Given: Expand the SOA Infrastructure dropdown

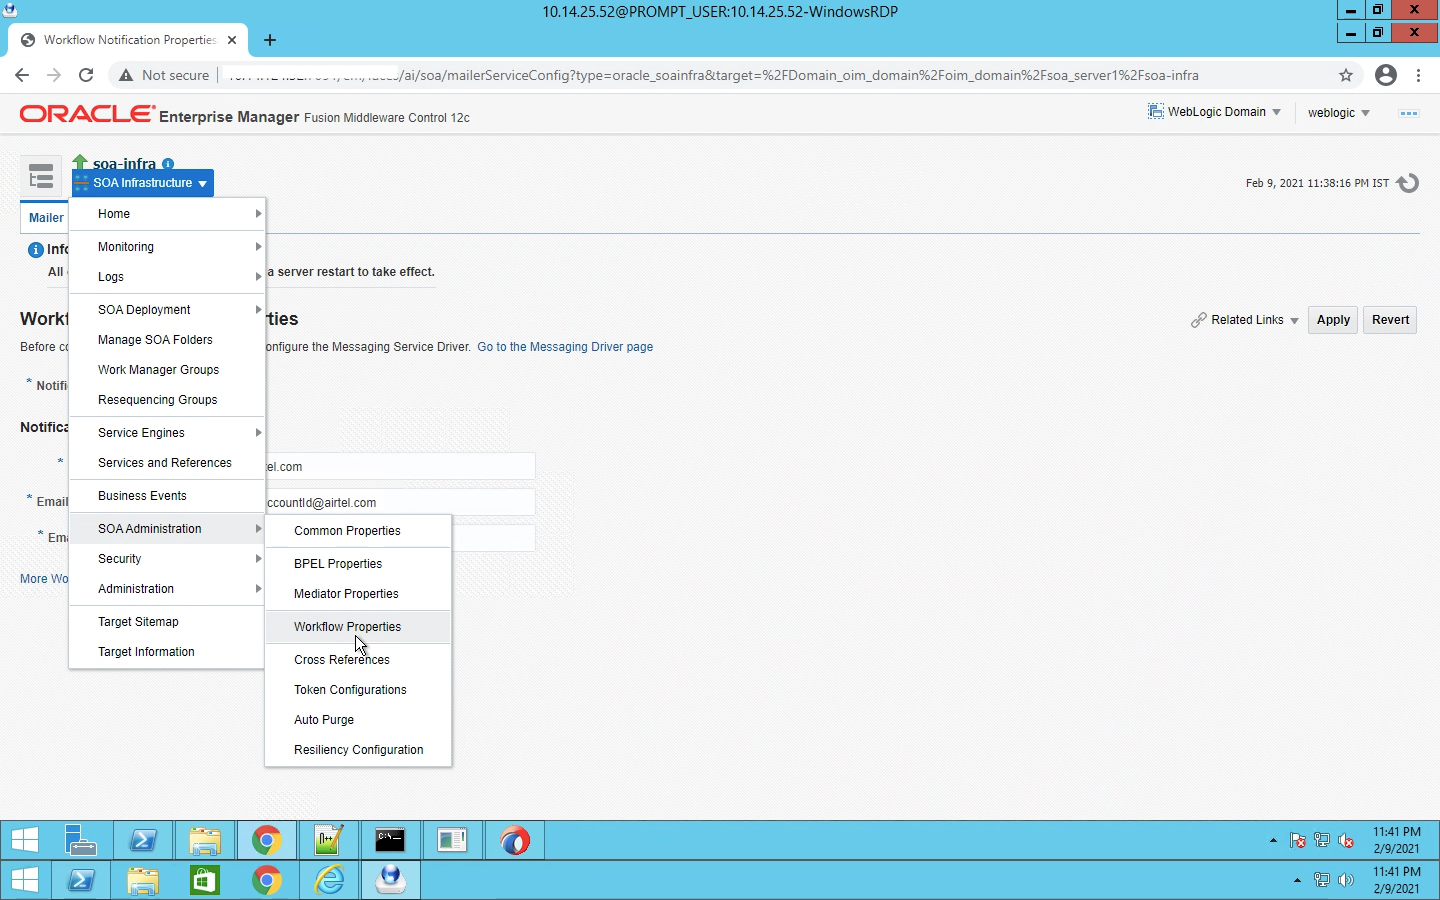Looking at the screenshot, I should point(142,183).
